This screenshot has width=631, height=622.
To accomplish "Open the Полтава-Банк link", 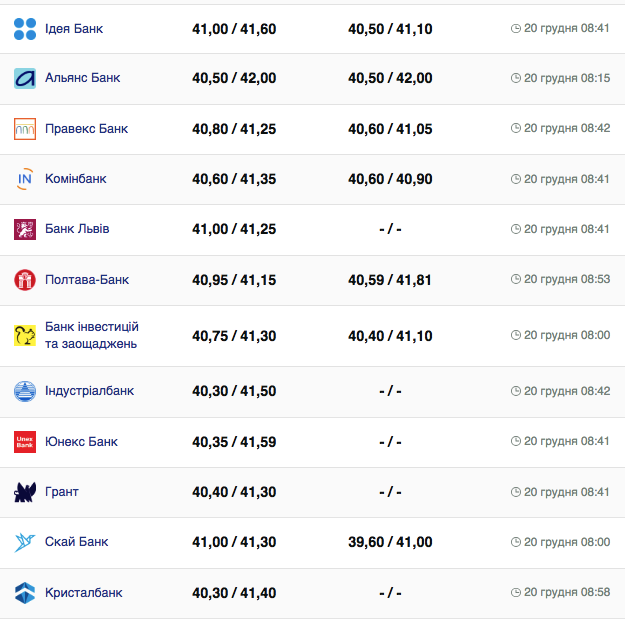I will click(x=87, y=280).
